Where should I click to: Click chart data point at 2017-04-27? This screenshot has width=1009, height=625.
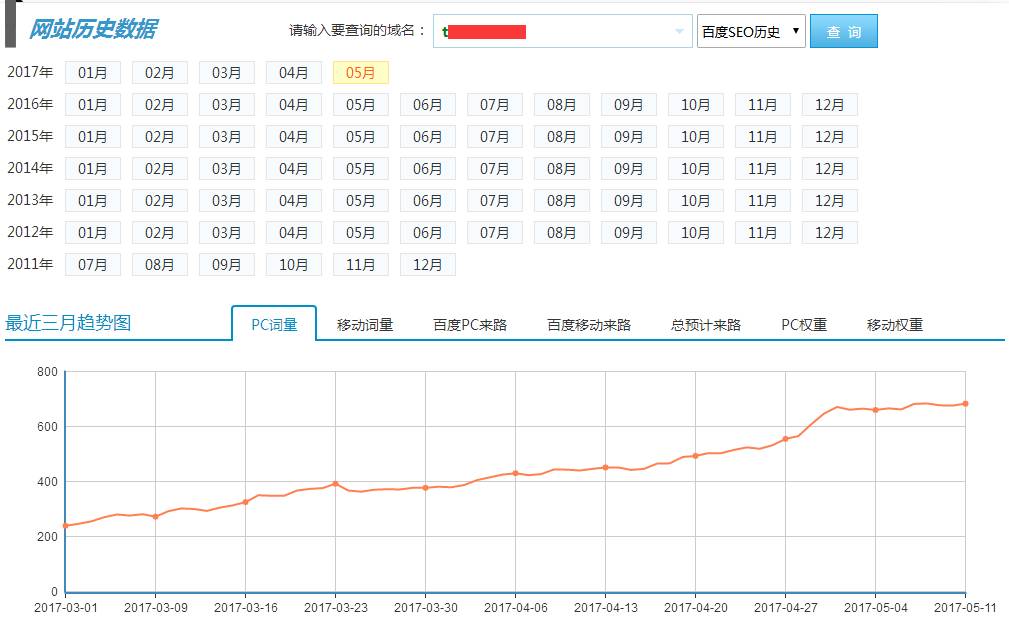[785, 439]
